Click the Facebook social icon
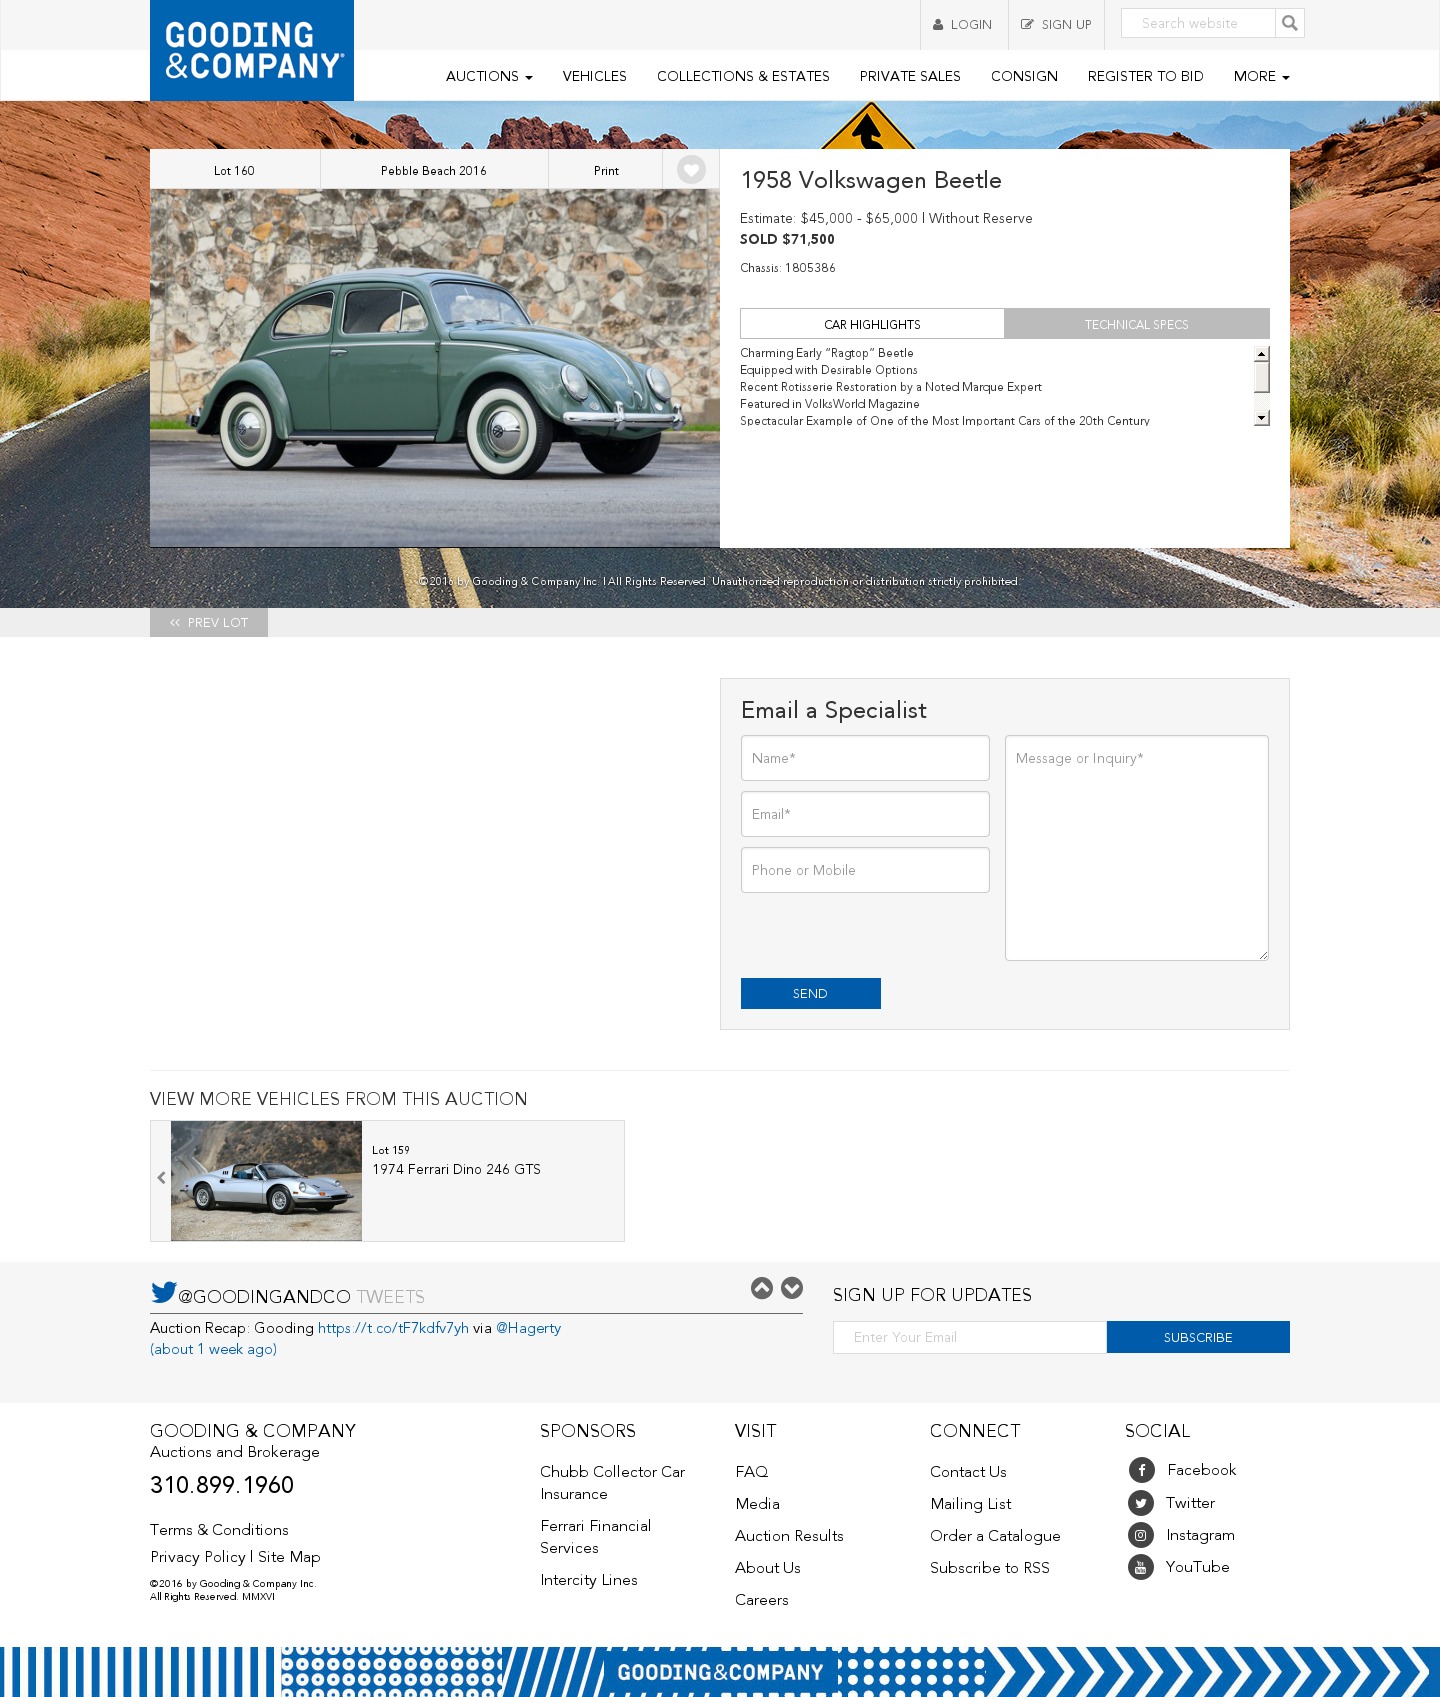The width and height of the screenshot is (1440, 1697). [1141, 1470]
